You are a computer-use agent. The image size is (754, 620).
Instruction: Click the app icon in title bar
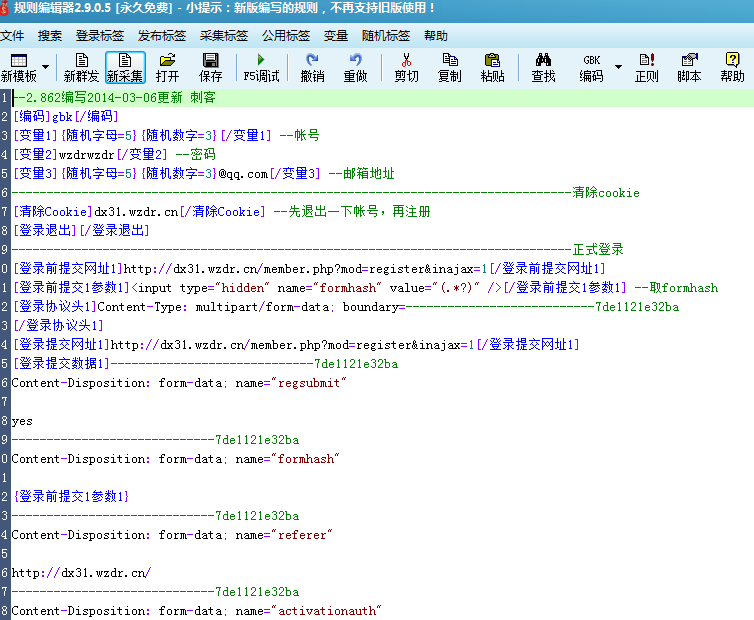(x=4, y=8)
